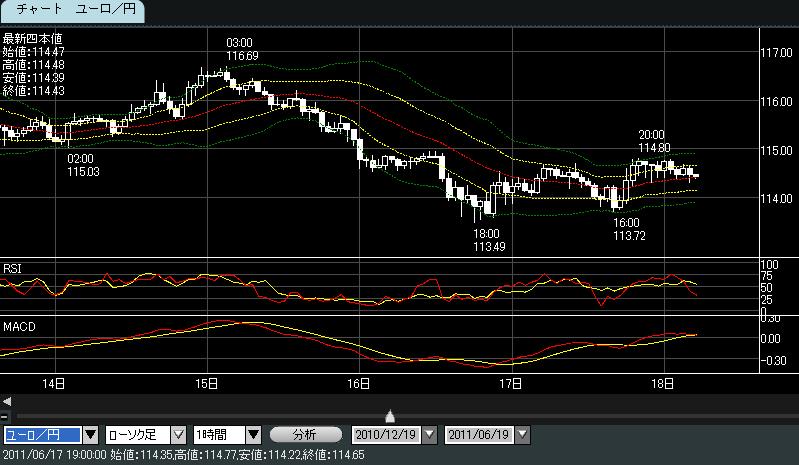Click the triangular slider thumb on the range bar
The height and width of the screenshot is (465, 799).
[x=390, y=416]
